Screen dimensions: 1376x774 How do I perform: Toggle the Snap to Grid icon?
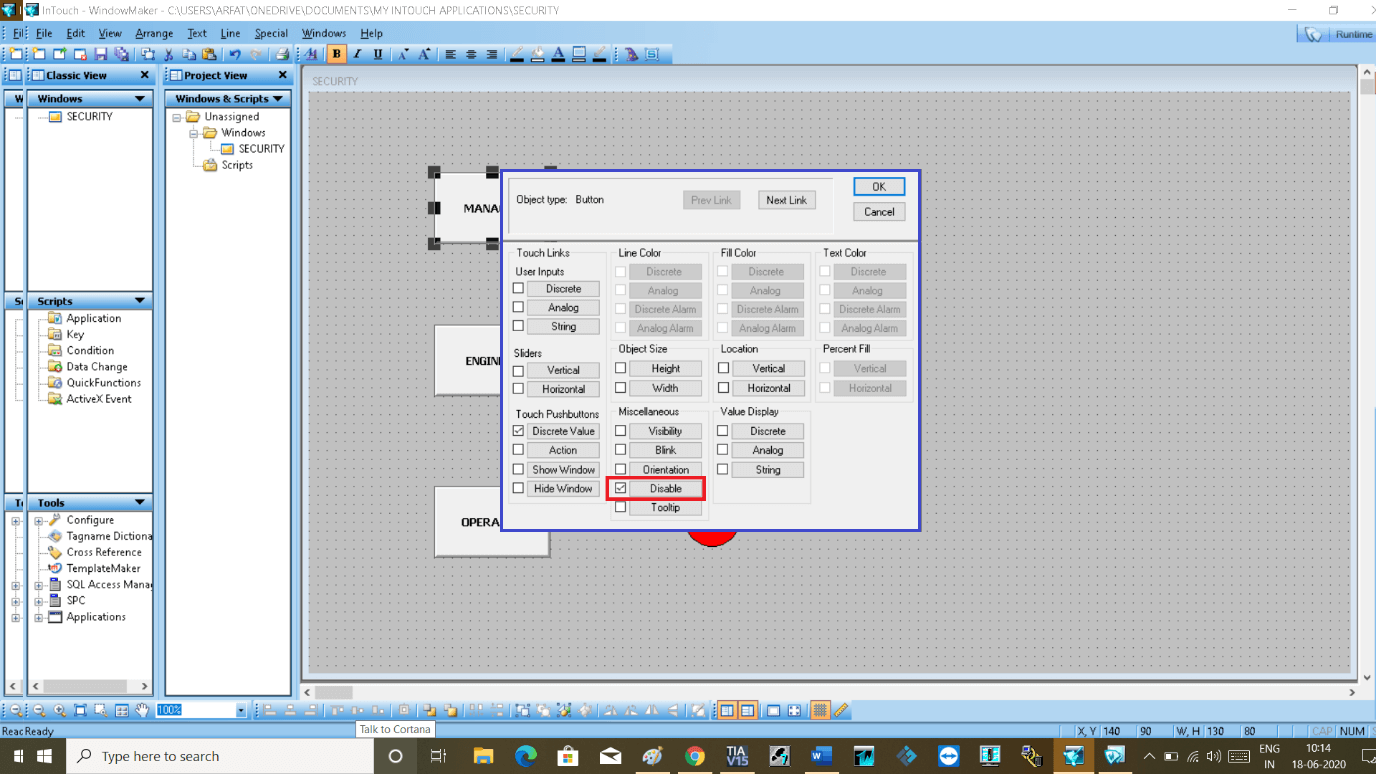click(x=820, y=710)
